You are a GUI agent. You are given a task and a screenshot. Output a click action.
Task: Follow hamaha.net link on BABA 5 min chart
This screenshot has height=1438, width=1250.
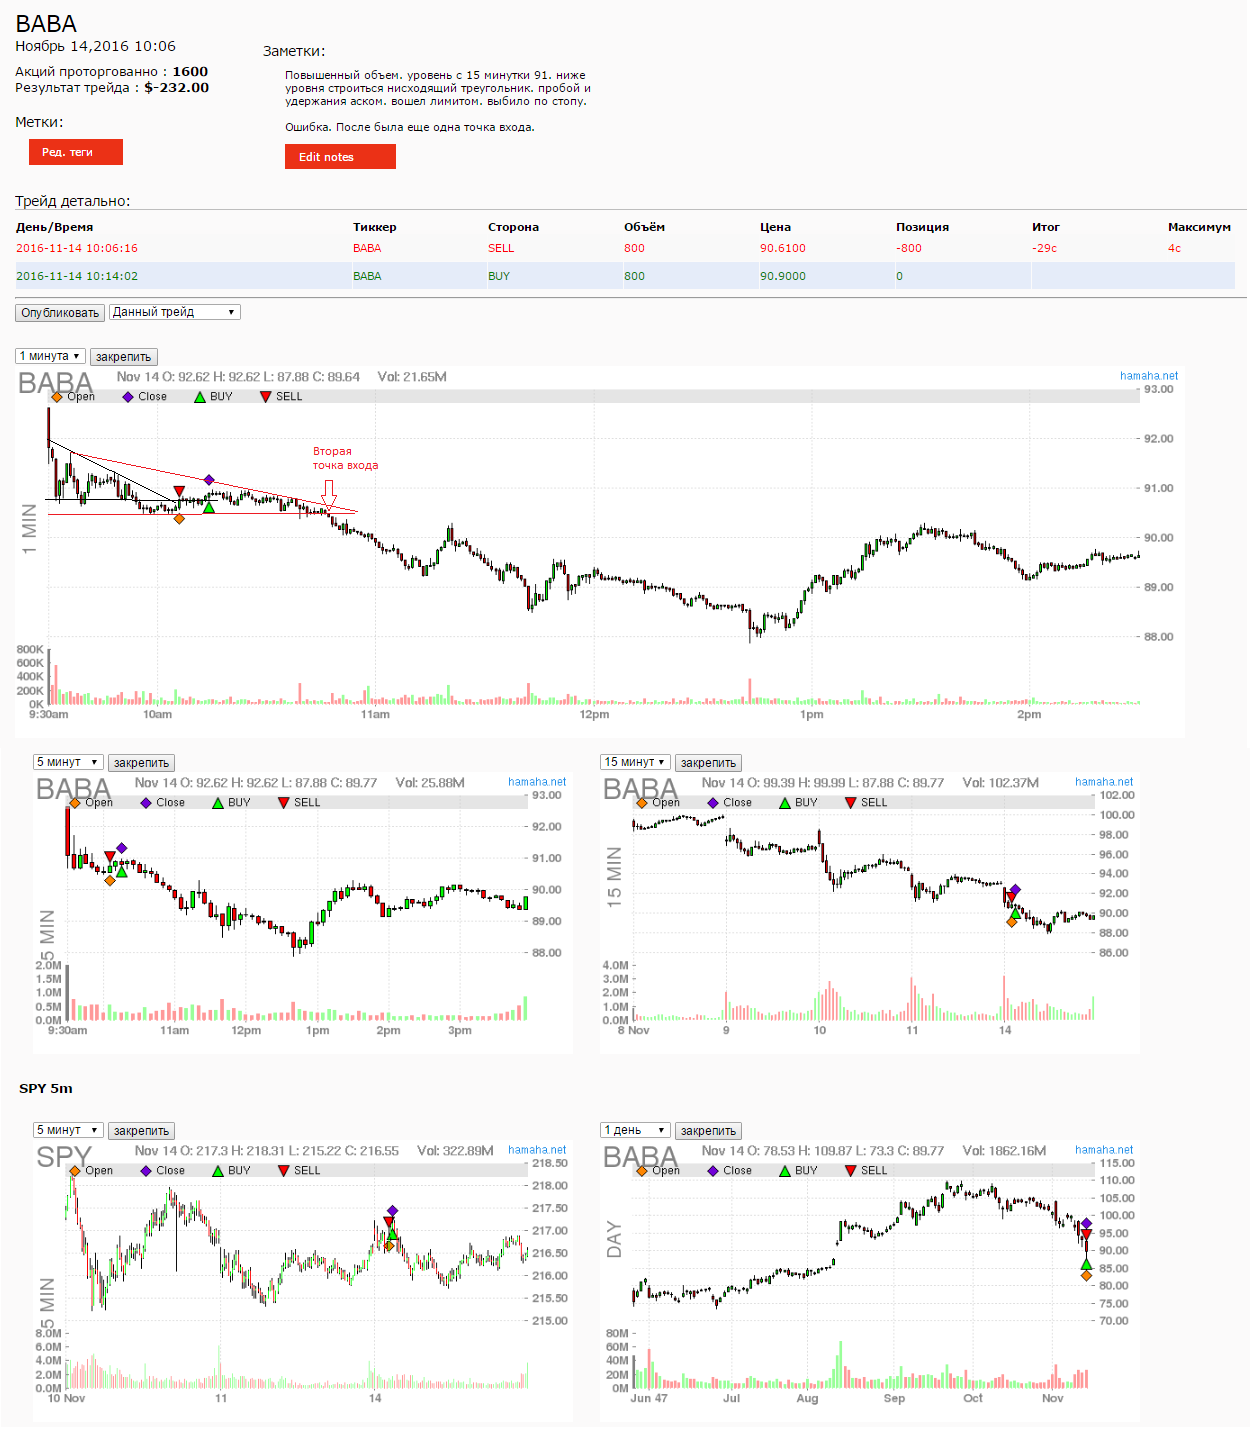[537, 782]
